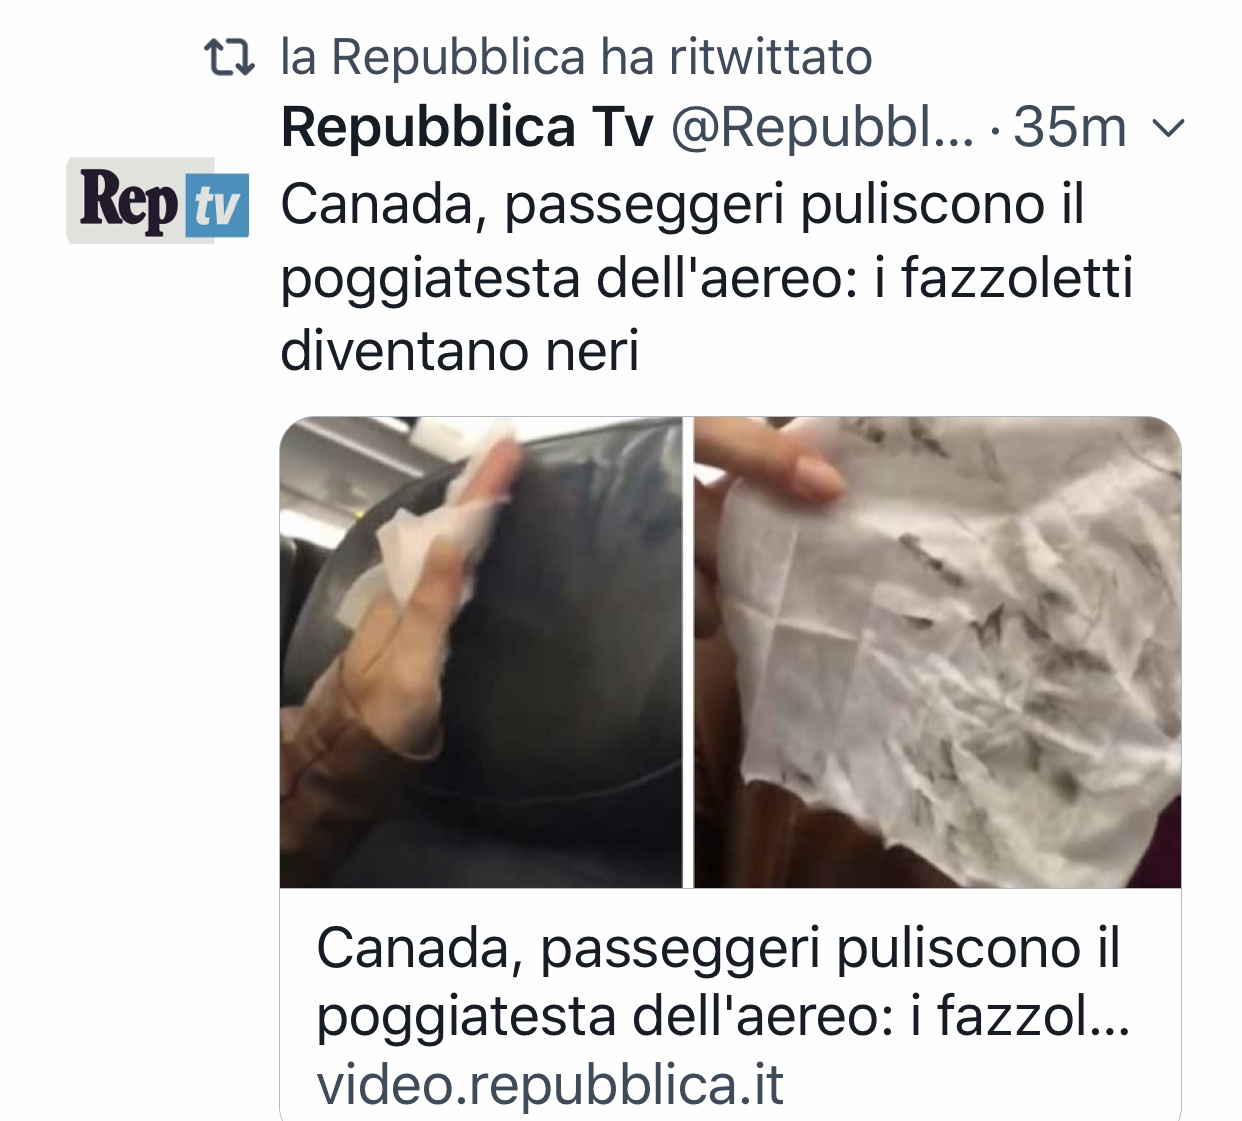1242x1121 pixels.
Task: Expand the tweet options chevron
Action: click(x=1169, y=130)
